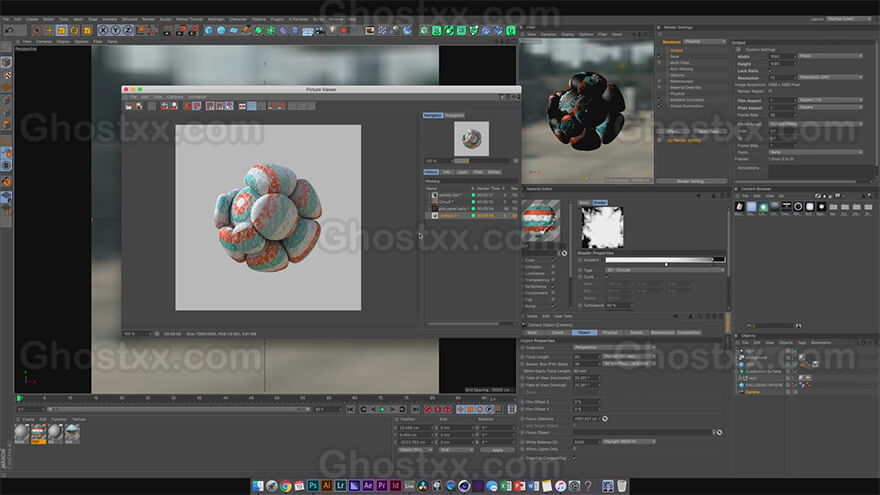
Task: Open the gradient Type dropdown
Action: (665, 270)
